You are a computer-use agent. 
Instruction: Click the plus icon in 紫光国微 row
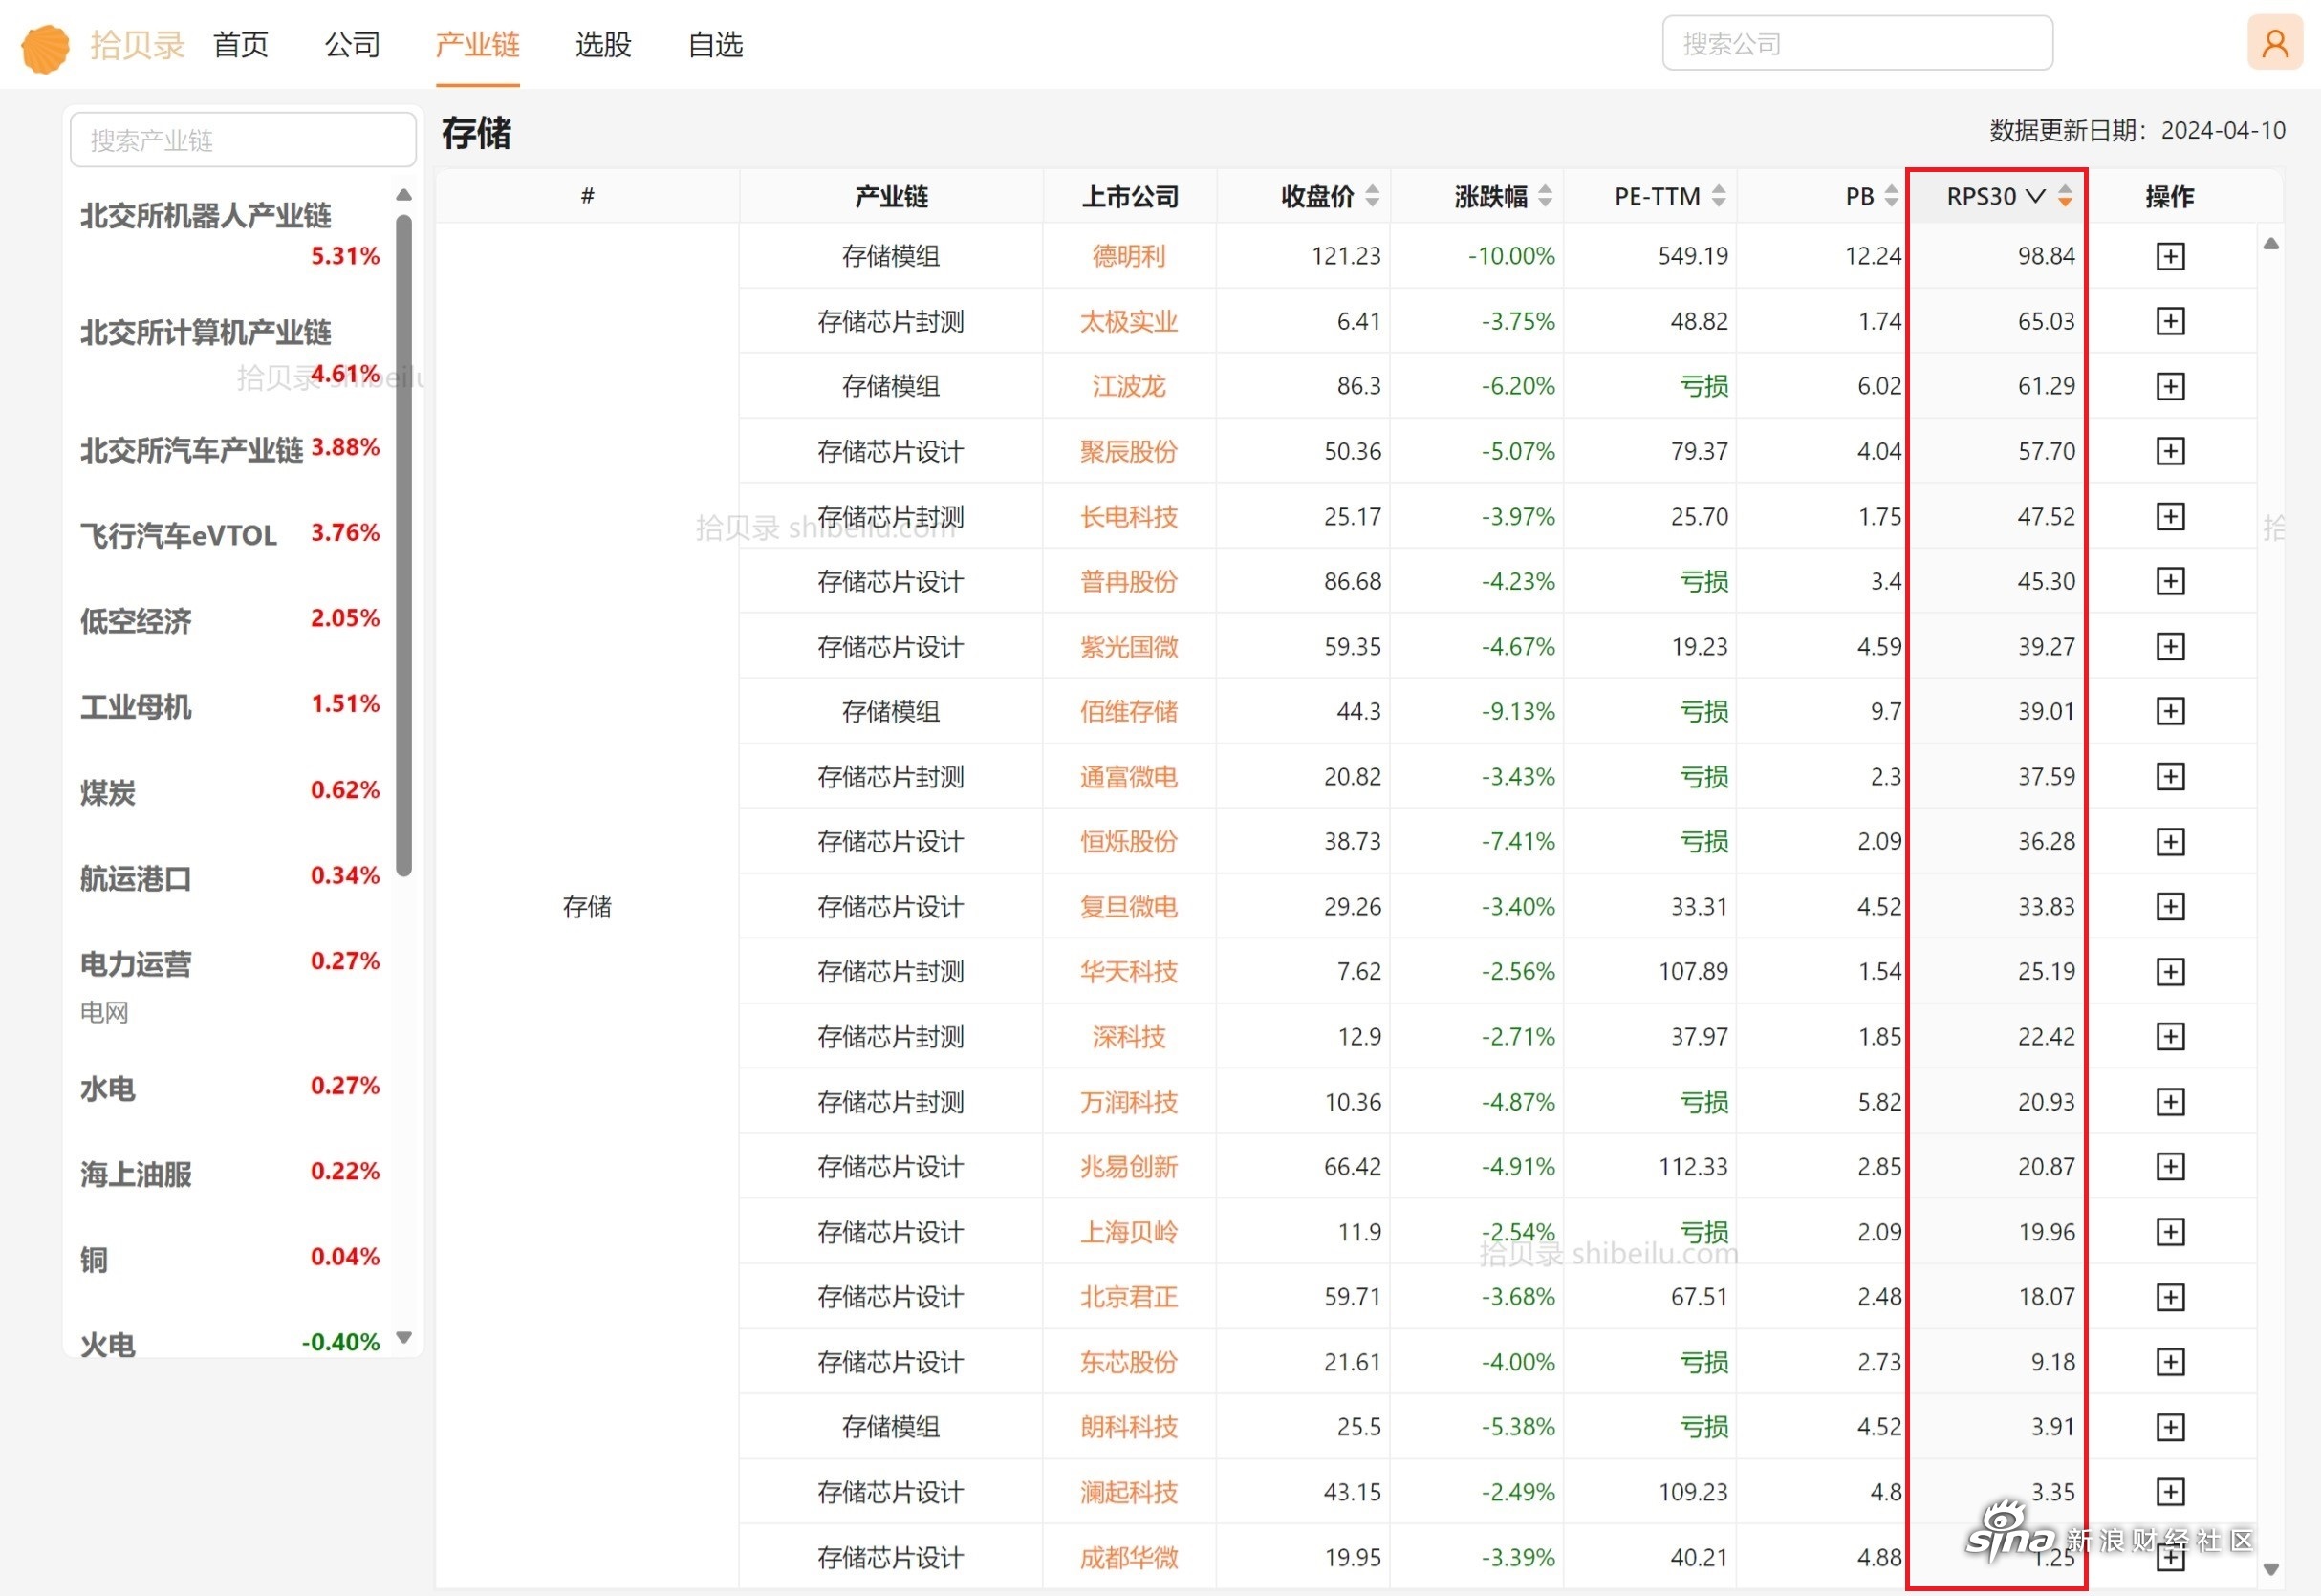[x=2169, y=646]
